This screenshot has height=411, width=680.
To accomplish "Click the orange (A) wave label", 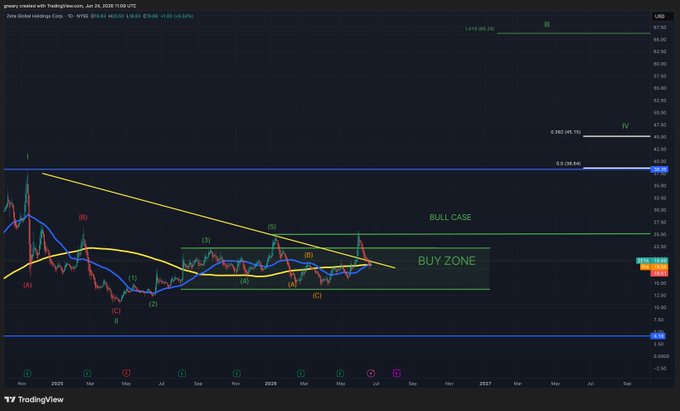I will 292,284.
